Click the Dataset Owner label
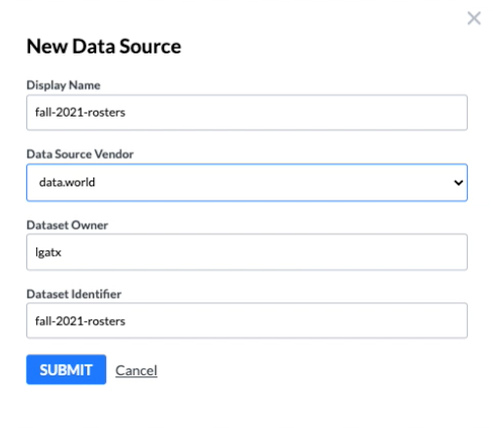493x428 pixels. tap(67, 225)
